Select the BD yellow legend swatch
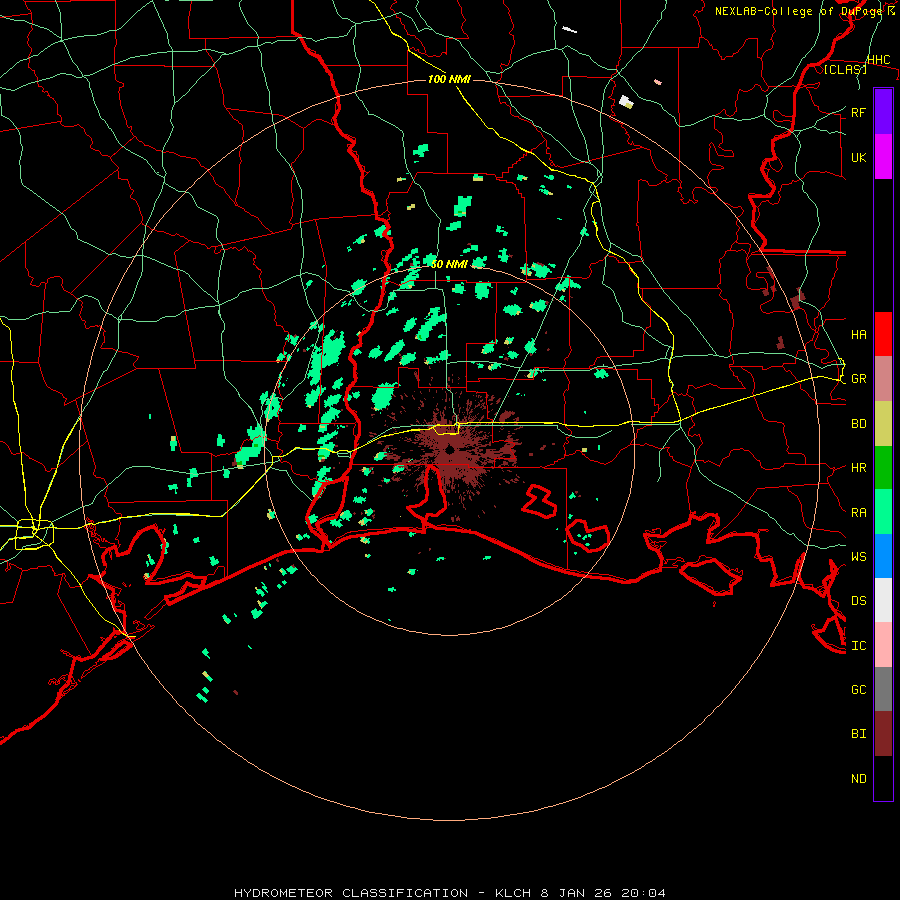 883,424
